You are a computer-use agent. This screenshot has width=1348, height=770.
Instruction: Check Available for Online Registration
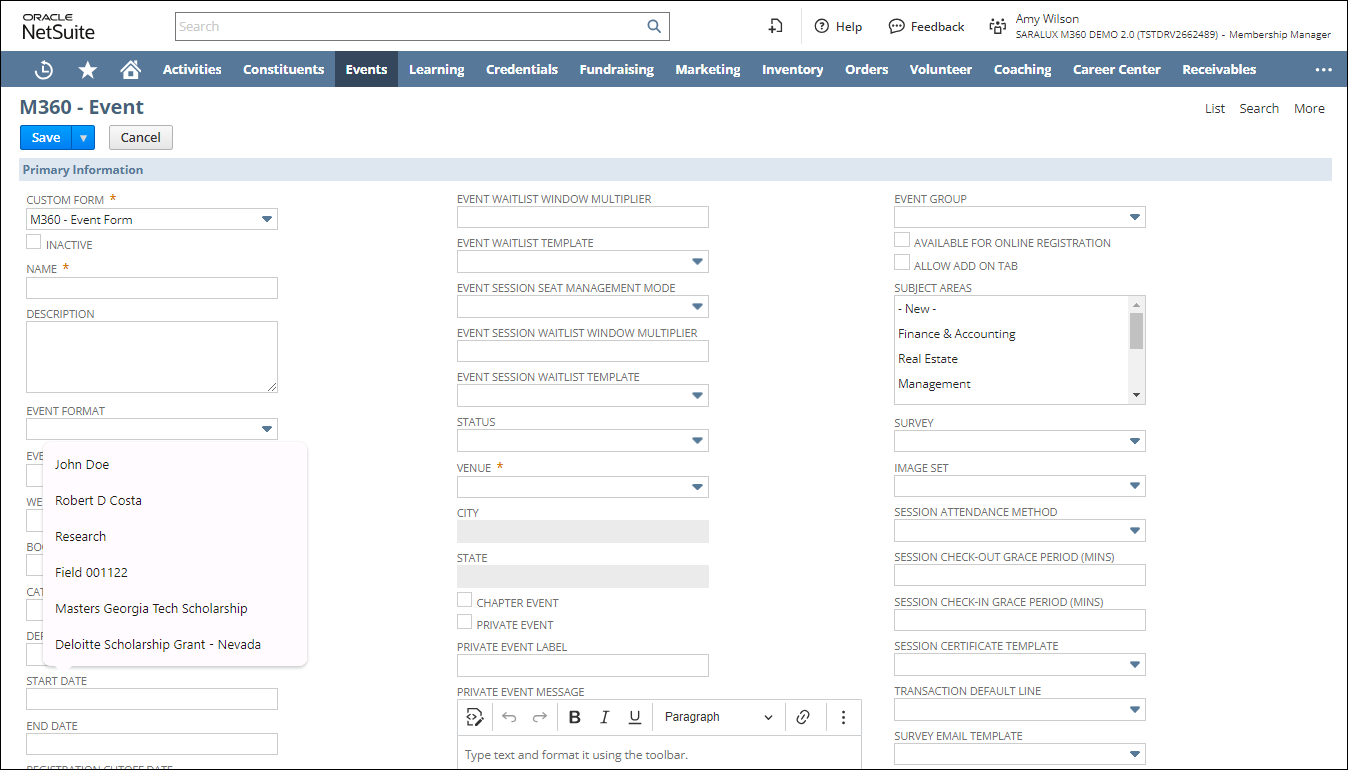pyautogui.click(x=902, y=241)
